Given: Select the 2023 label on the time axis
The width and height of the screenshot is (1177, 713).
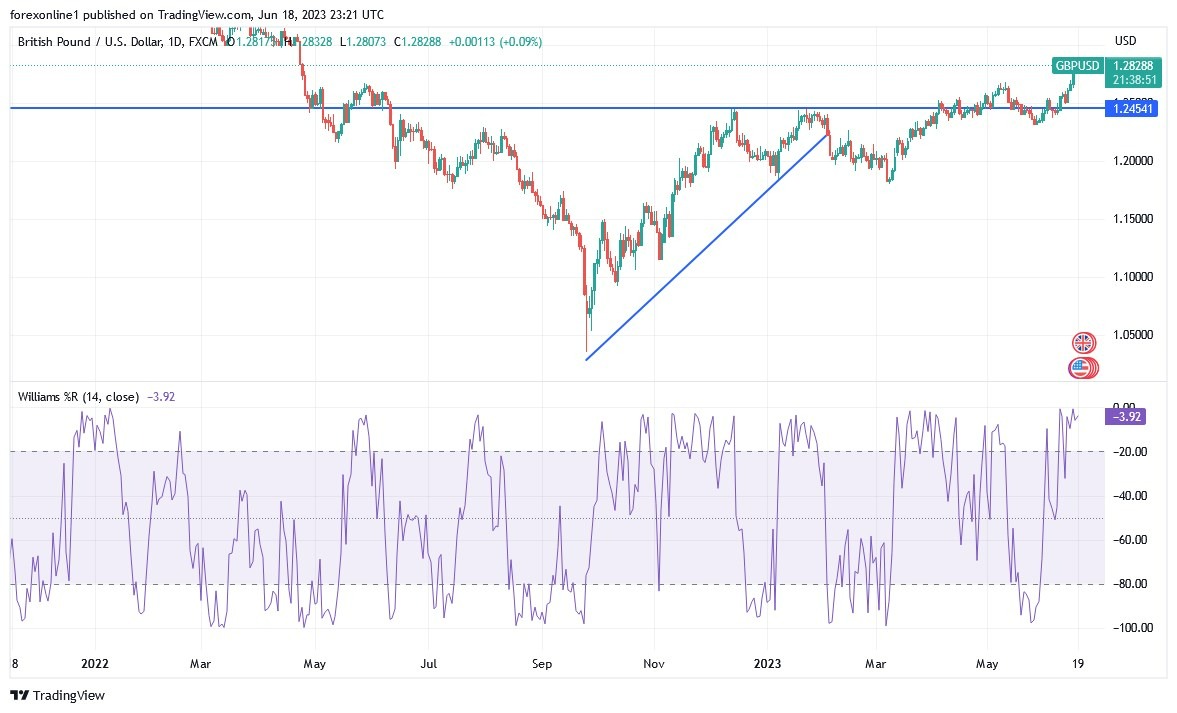Looking at the screenshot, I should click(767, 663).
